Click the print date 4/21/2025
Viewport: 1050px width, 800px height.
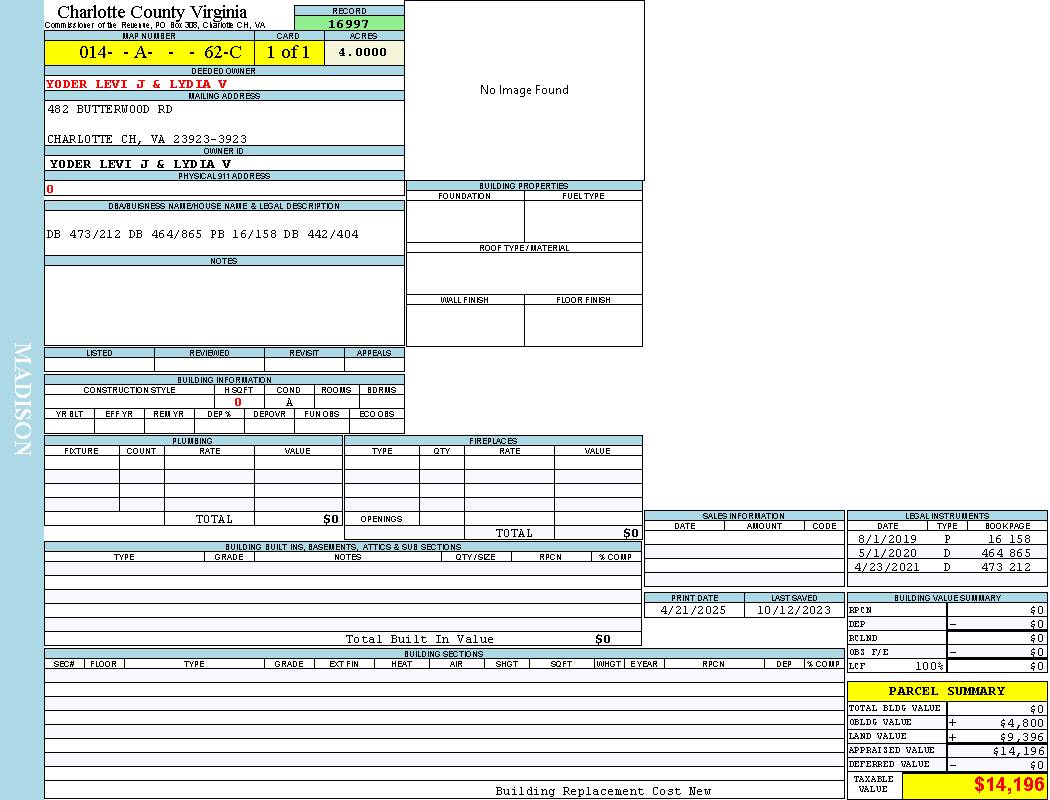(694, 610)
